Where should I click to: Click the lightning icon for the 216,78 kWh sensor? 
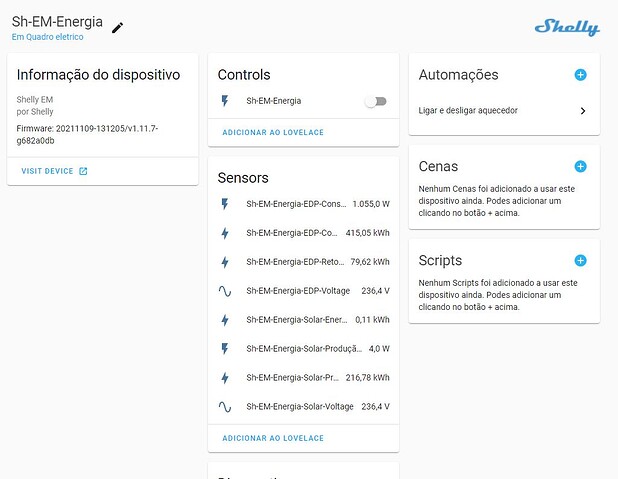click(x=225, y=378)
